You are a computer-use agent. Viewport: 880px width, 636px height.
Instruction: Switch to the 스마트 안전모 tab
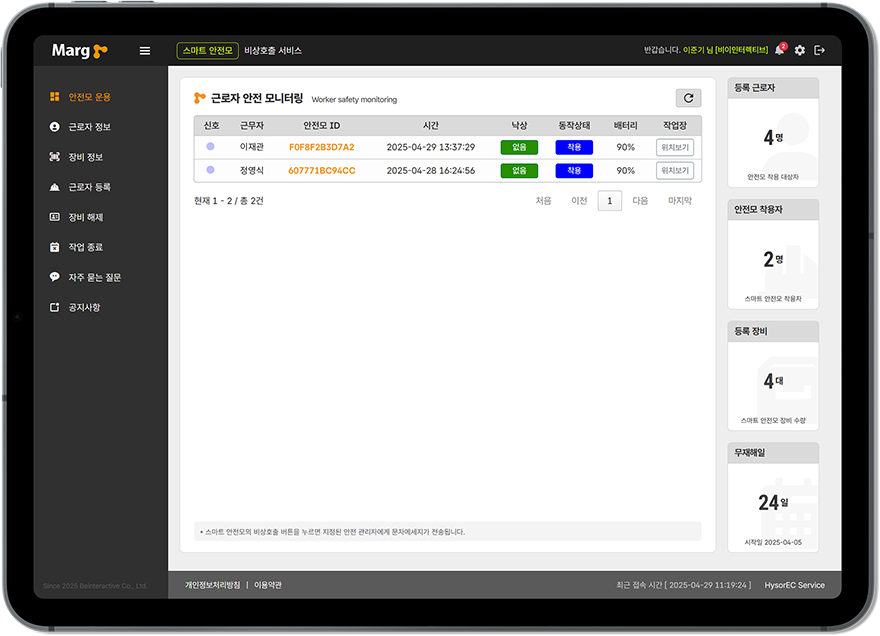(208, 51)
